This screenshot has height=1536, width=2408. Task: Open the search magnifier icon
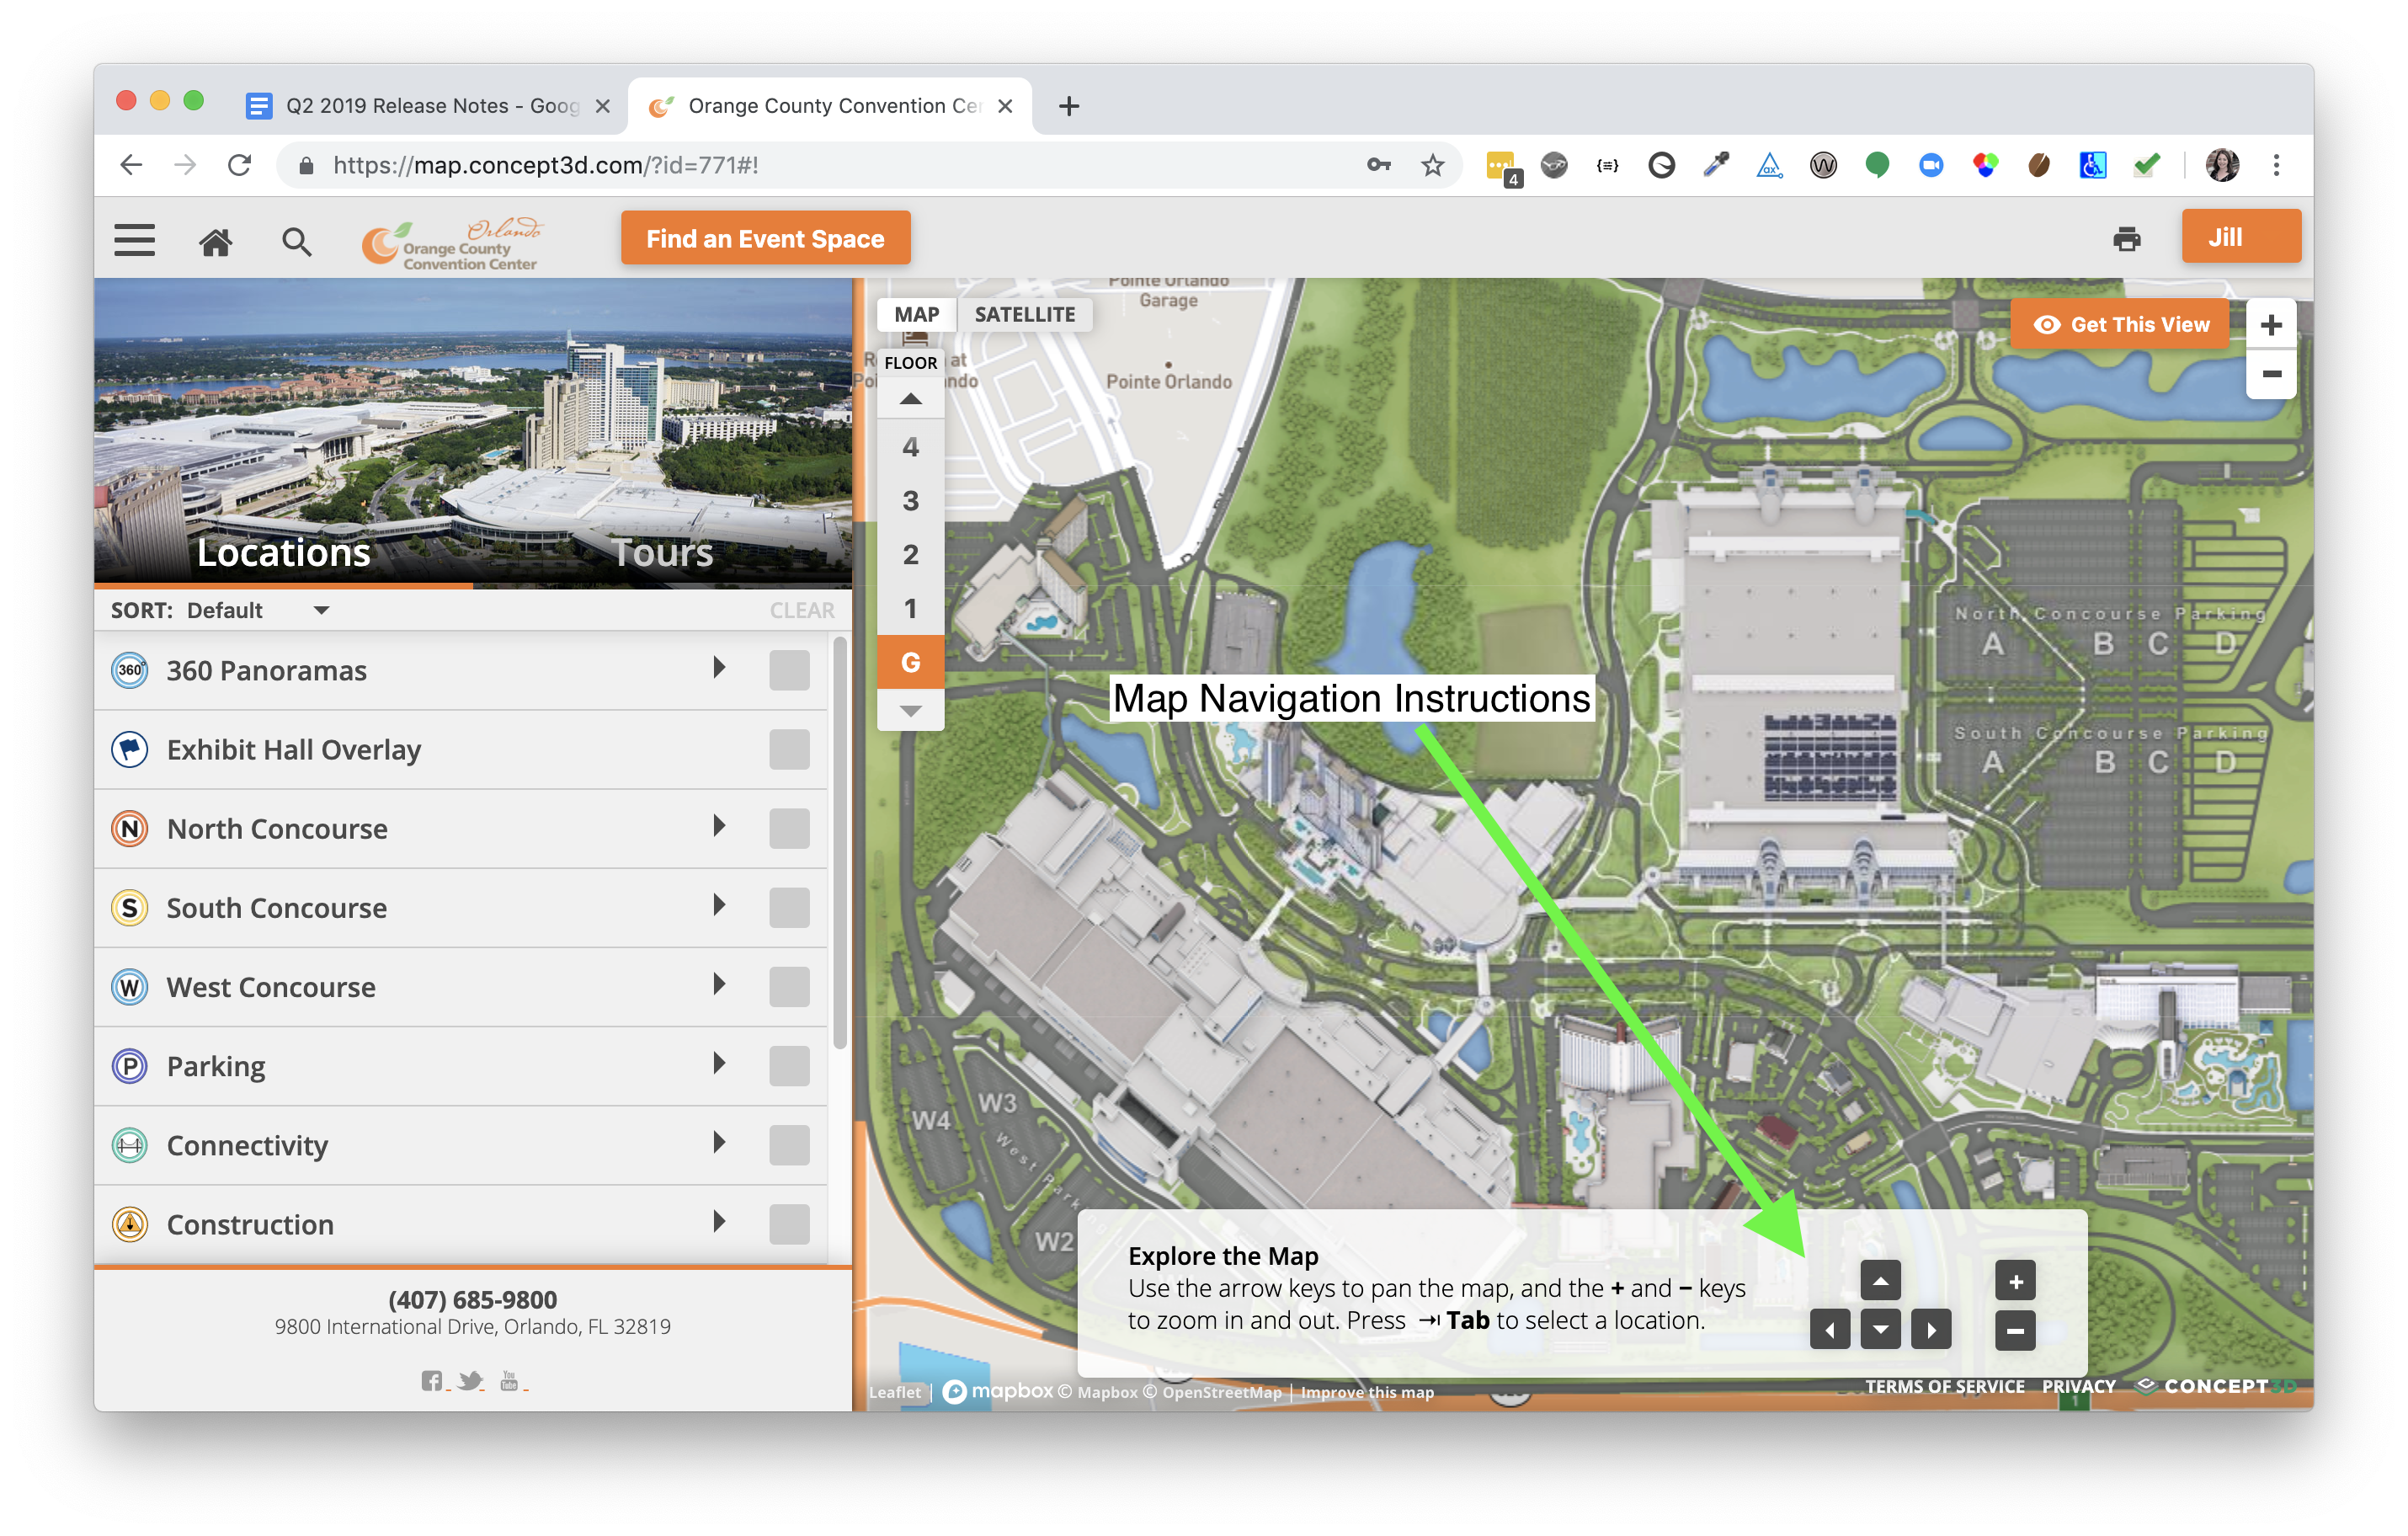[296, 241]
